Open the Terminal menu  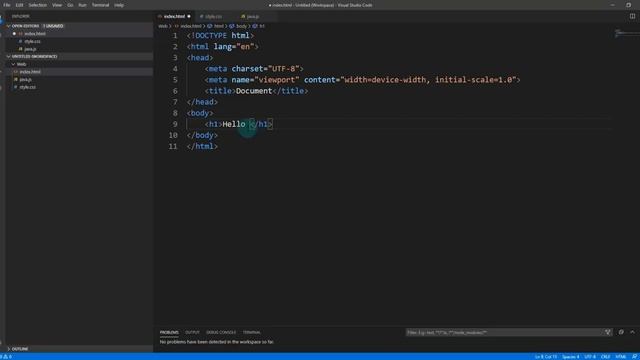(100, 5)
